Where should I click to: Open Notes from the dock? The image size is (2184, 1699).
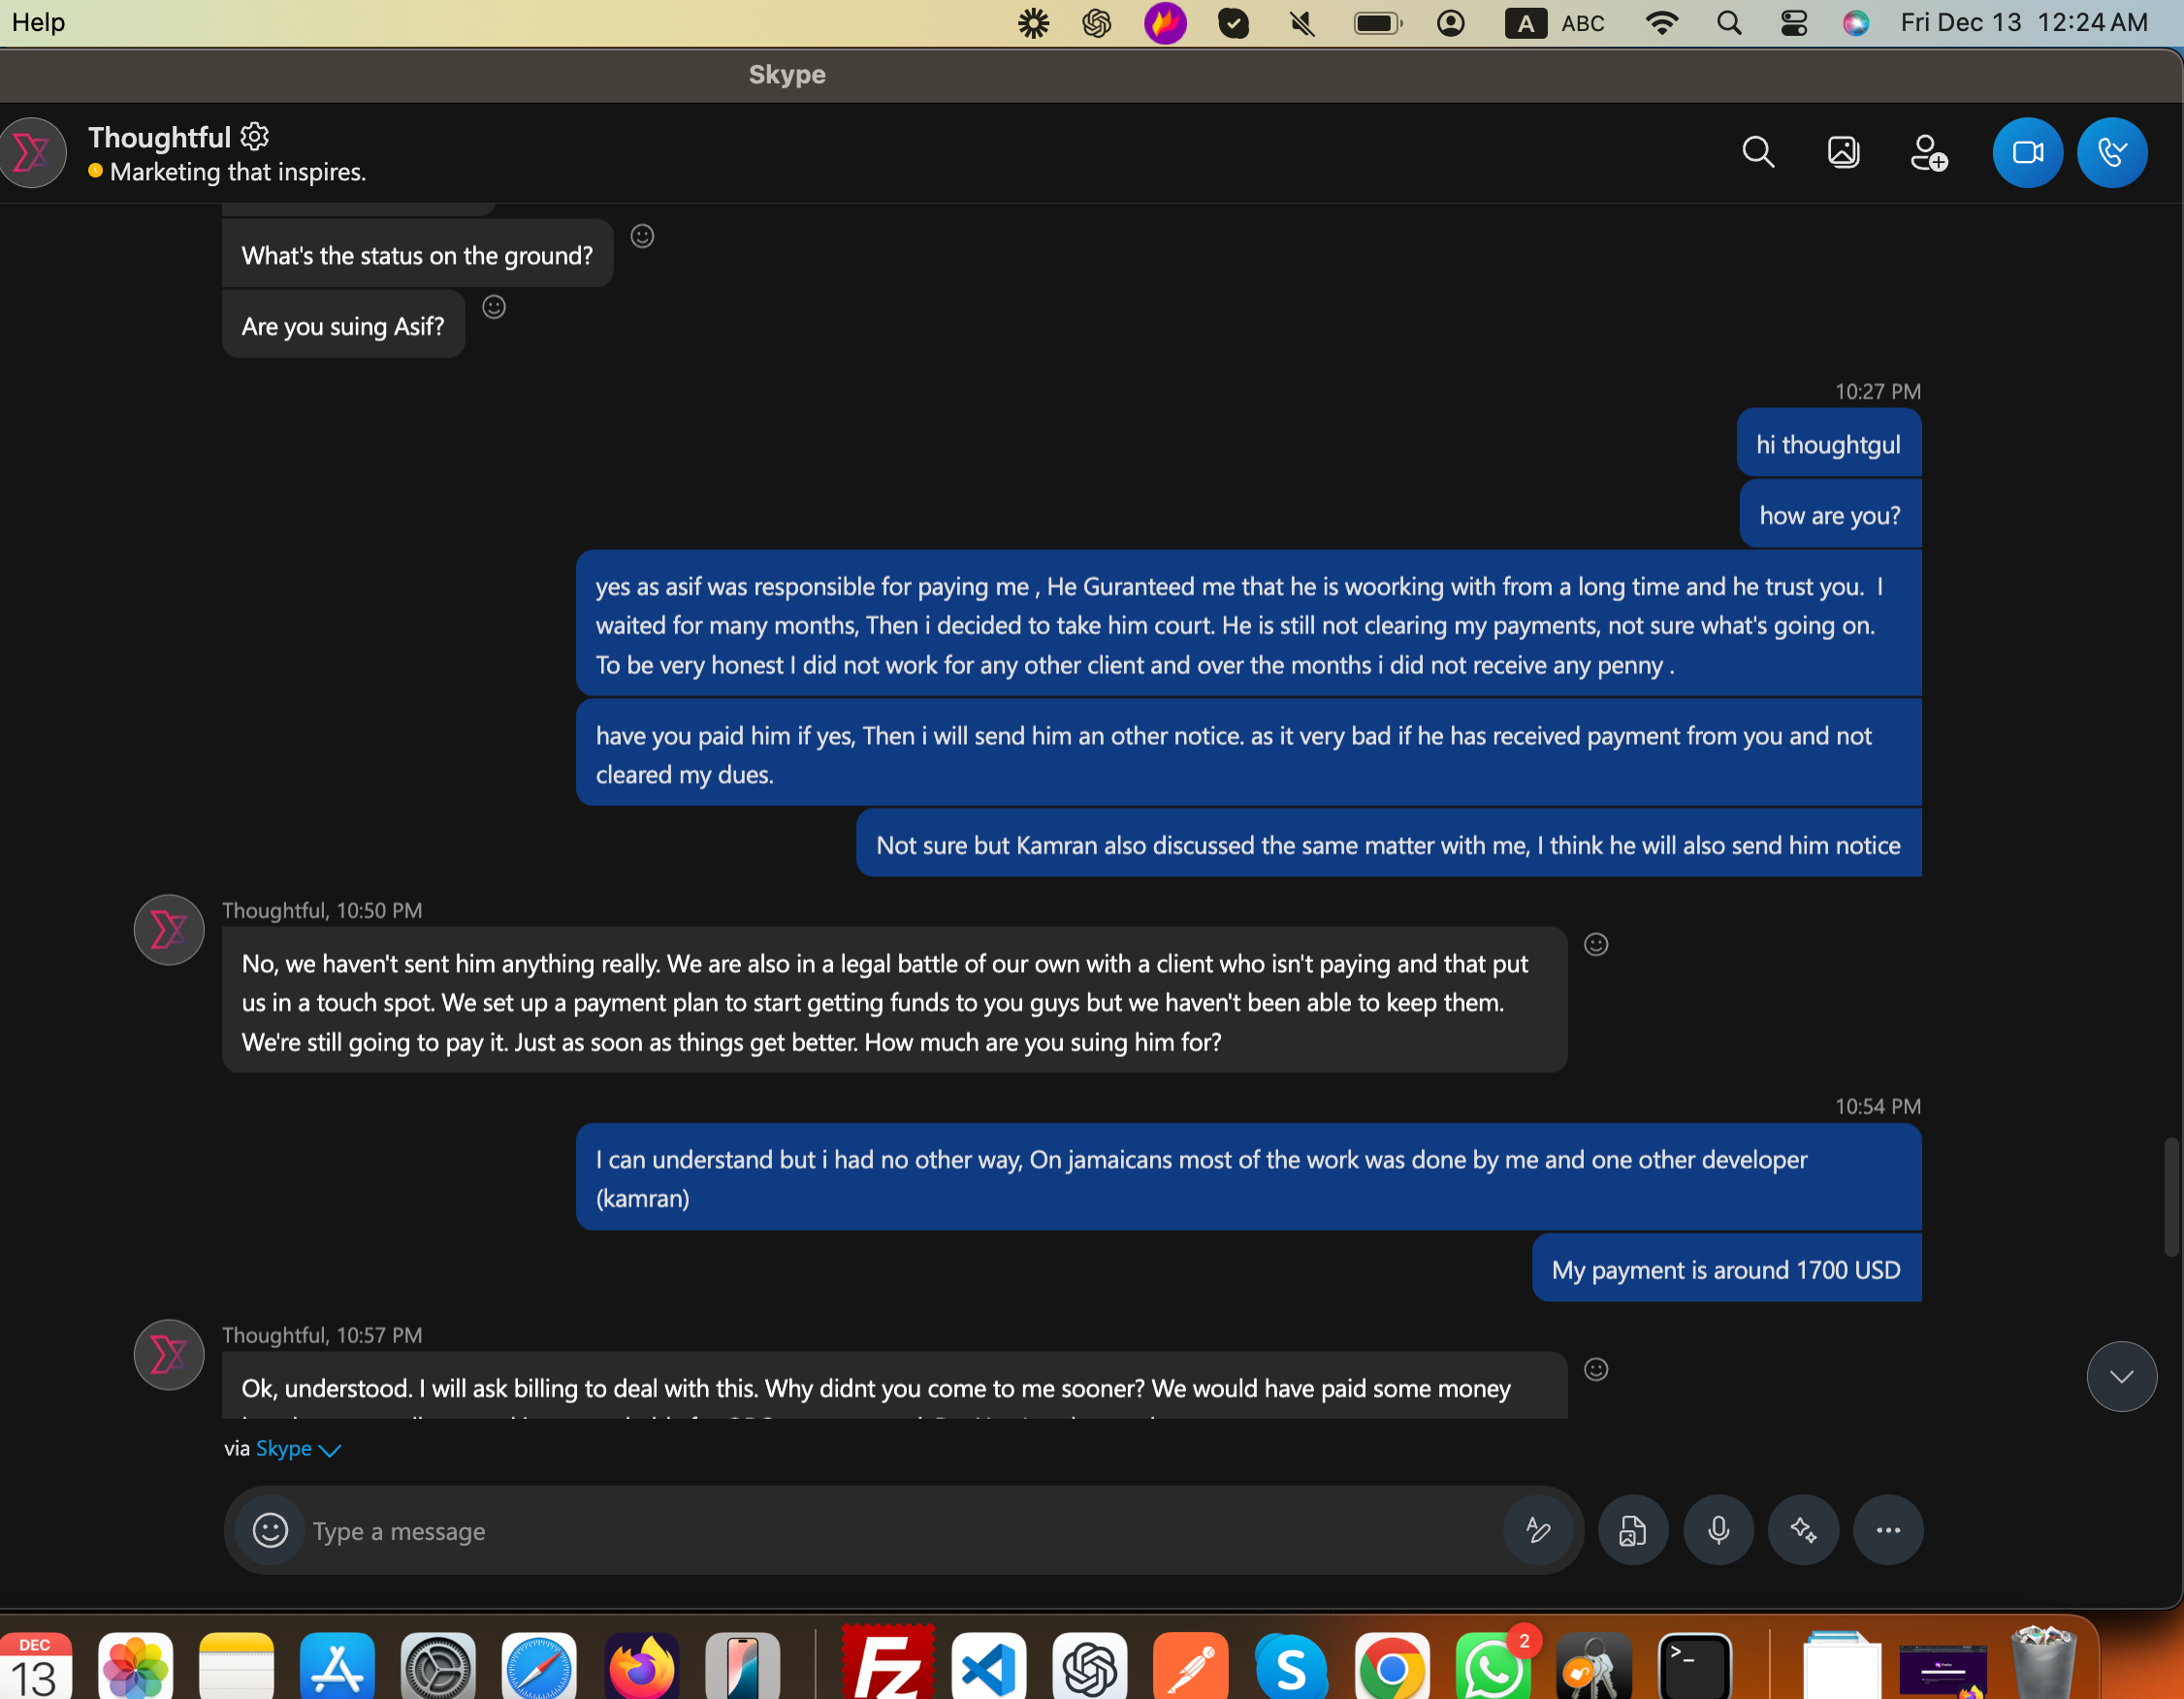point(236,1667)
